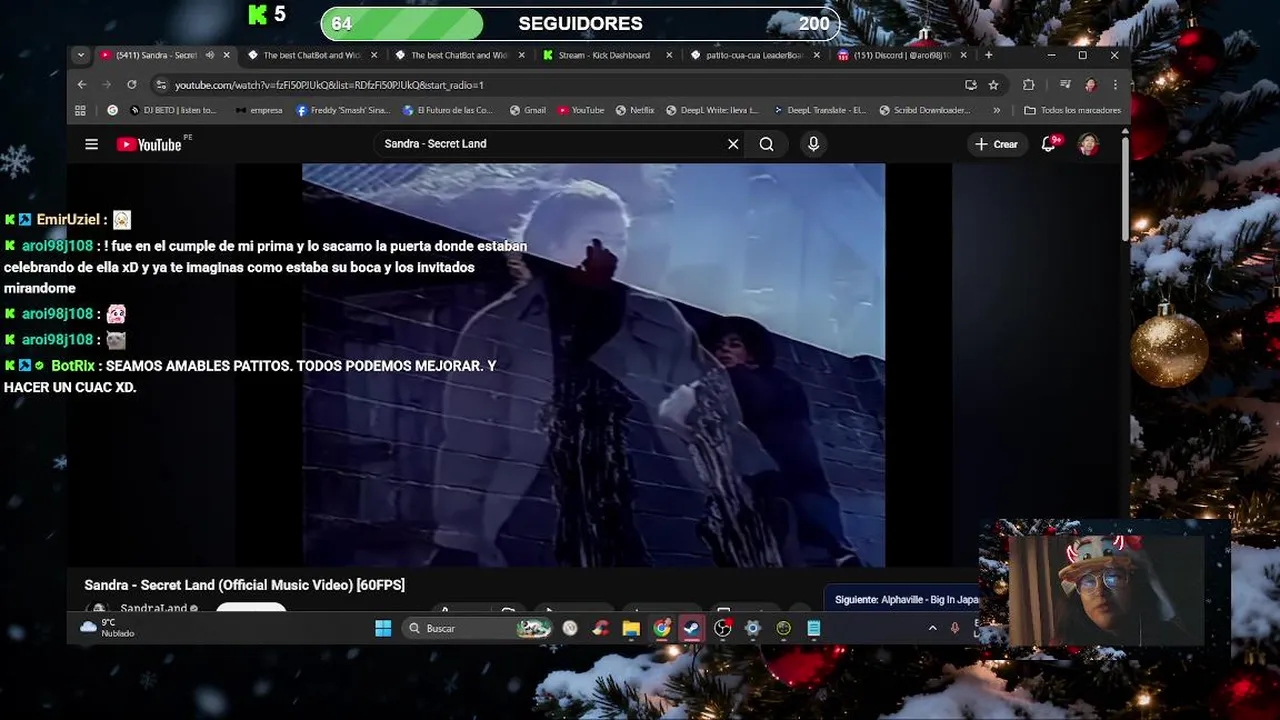Reload the current page
Image resolution: width=1280 pixels, height=720 pixels.
[131, 85]
